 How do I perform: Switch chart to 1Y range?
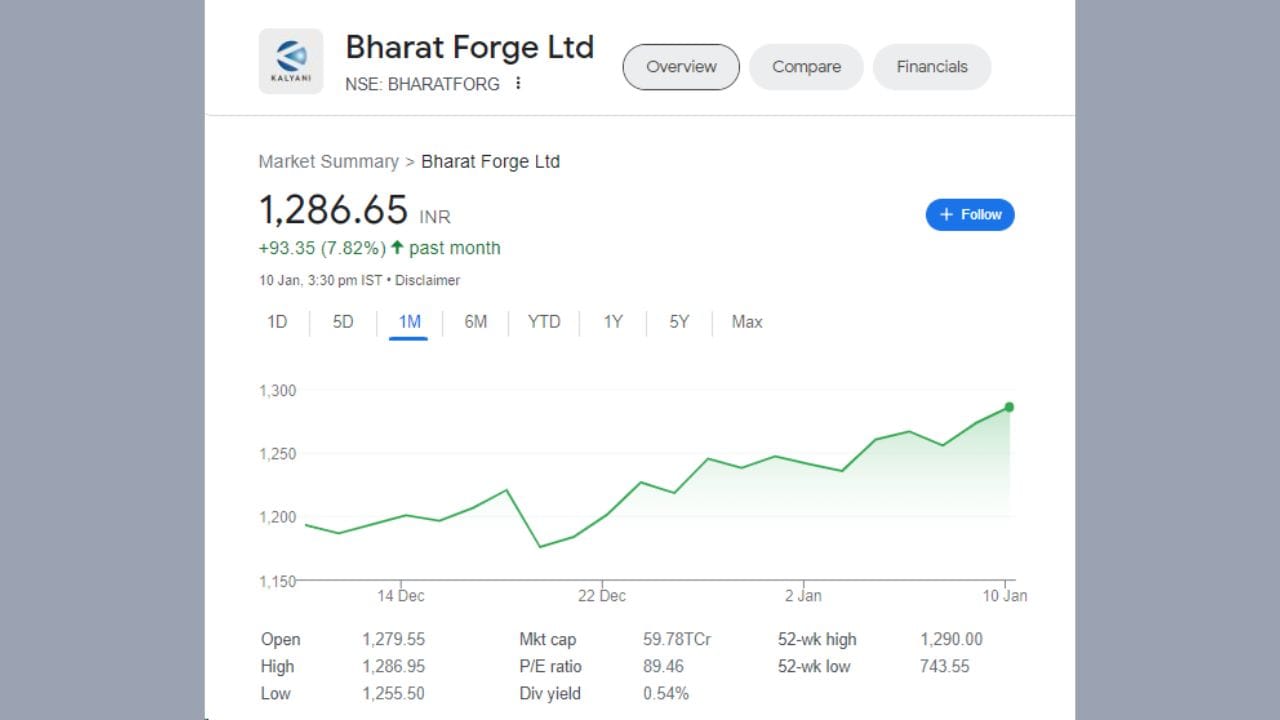[x=613, y=322]
